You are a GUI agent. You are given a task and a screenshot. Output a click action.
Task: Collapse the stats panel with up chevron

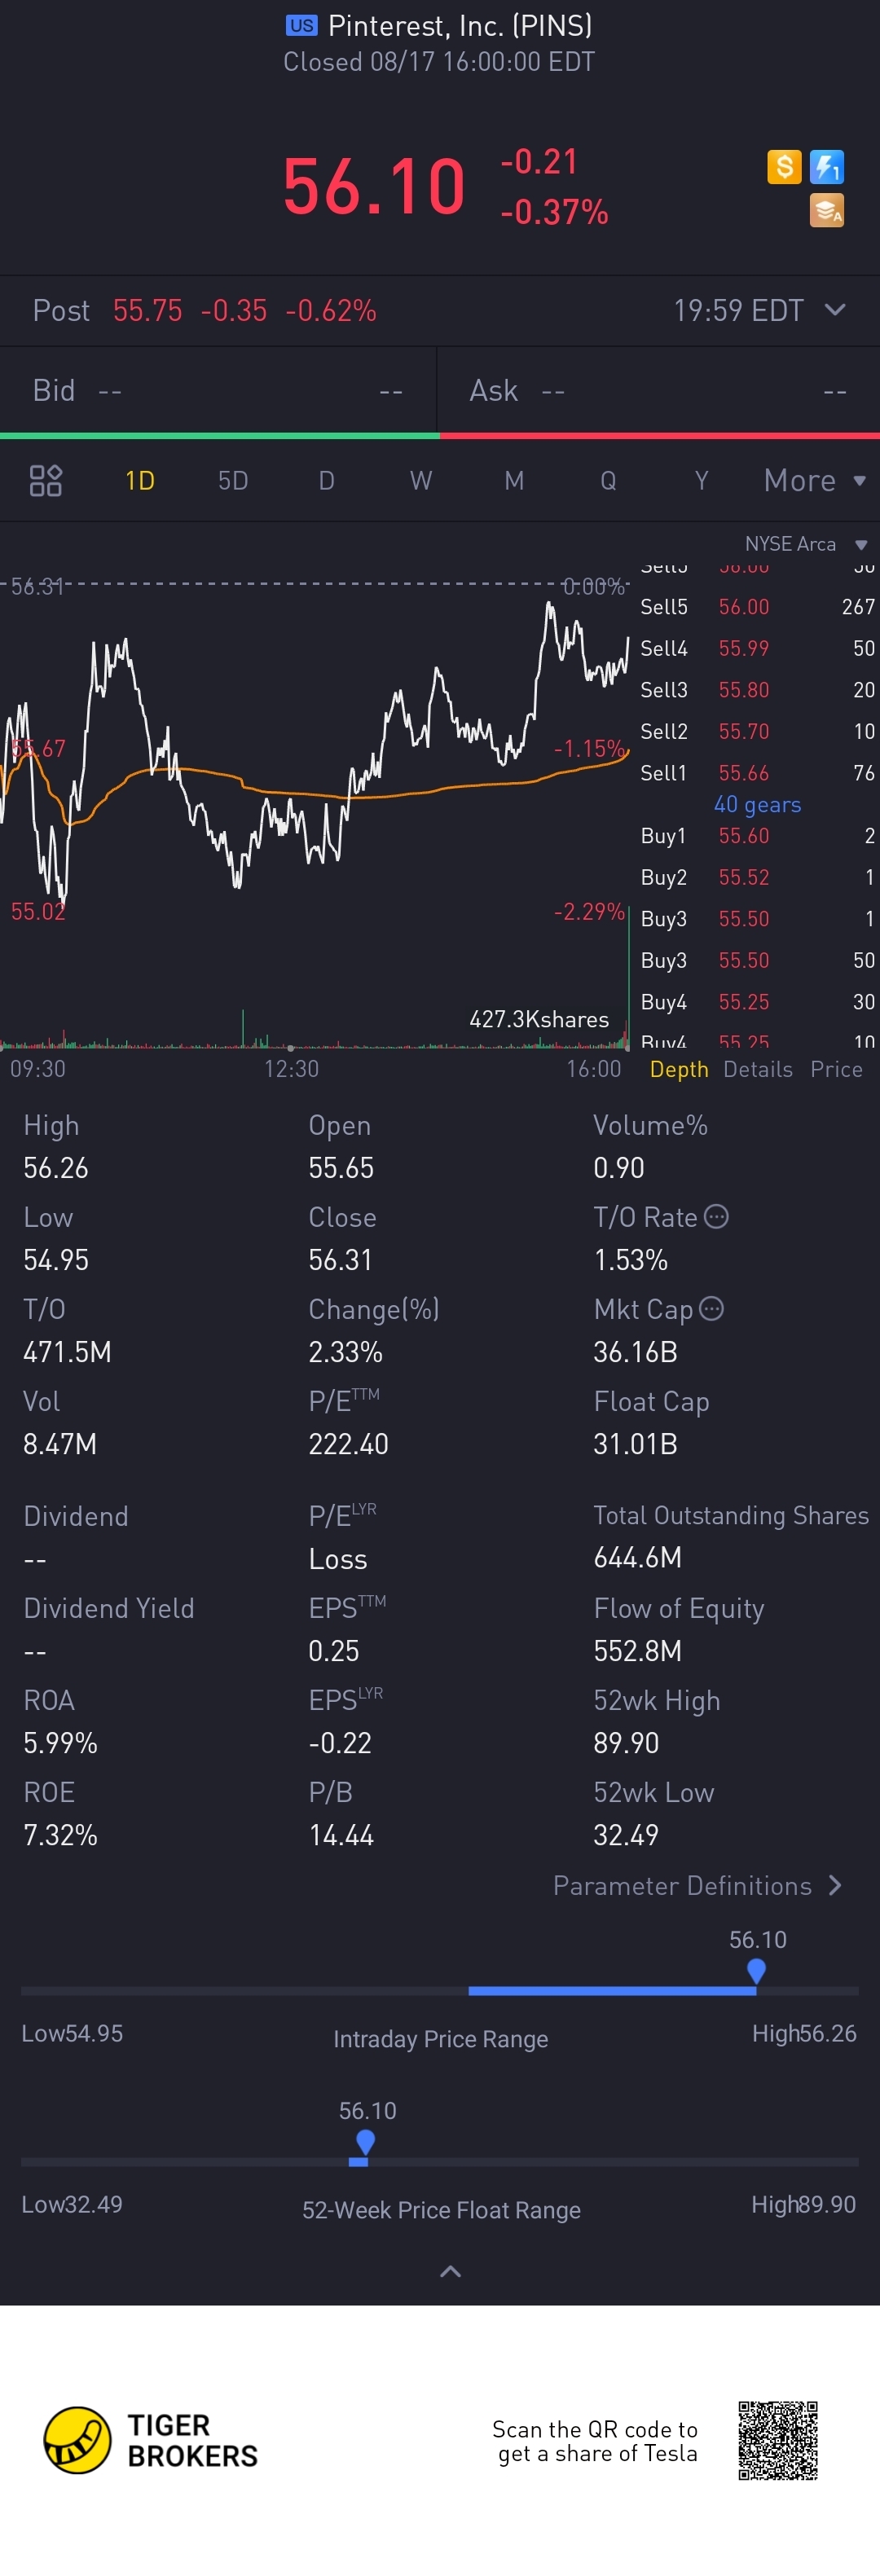pyautogui.click(x=450, y=2272)
